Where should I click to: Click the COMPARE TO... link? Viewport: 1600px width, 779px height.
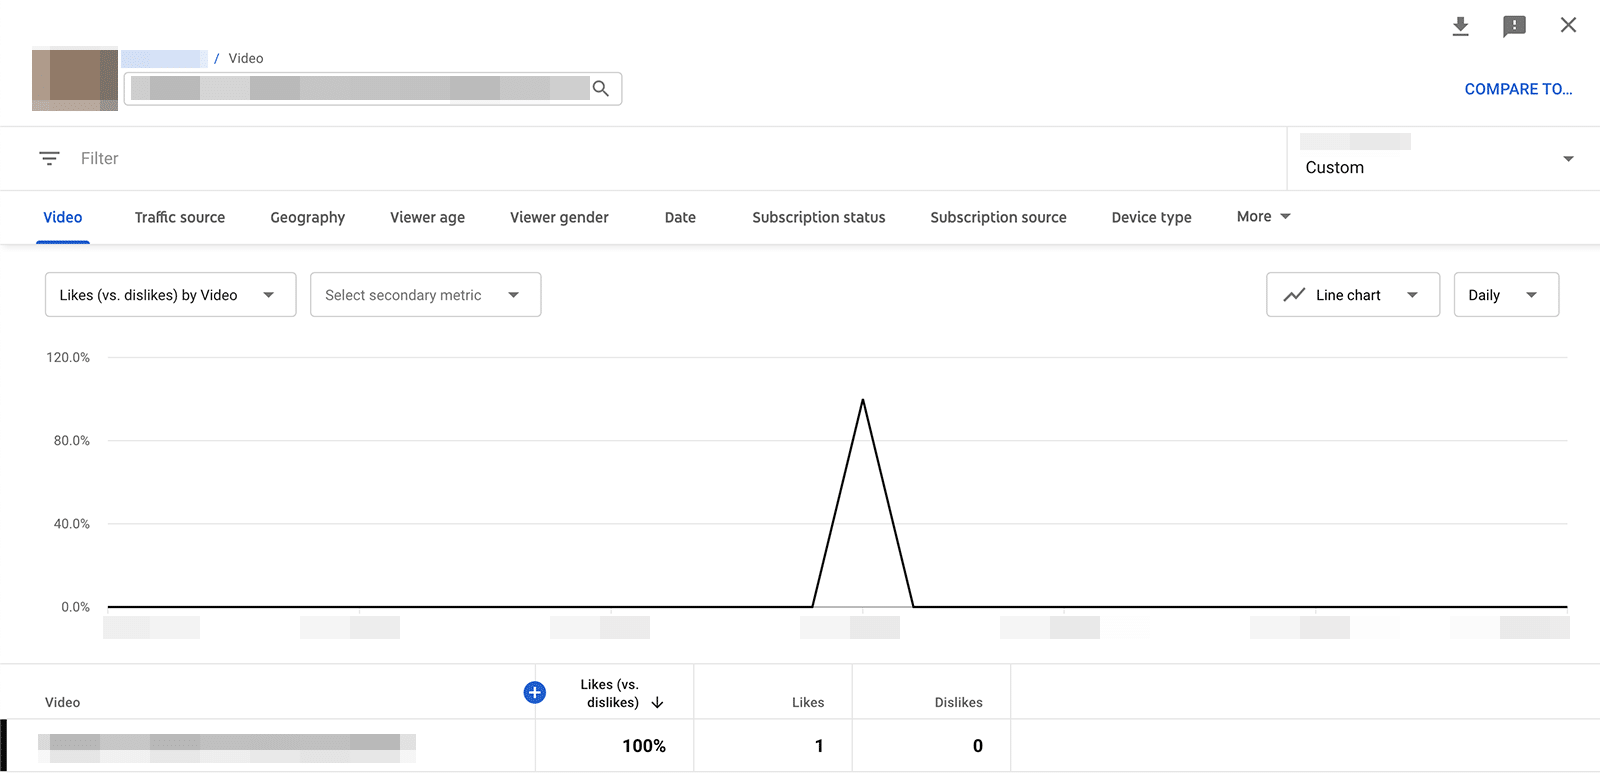[x=1517, y=89]
